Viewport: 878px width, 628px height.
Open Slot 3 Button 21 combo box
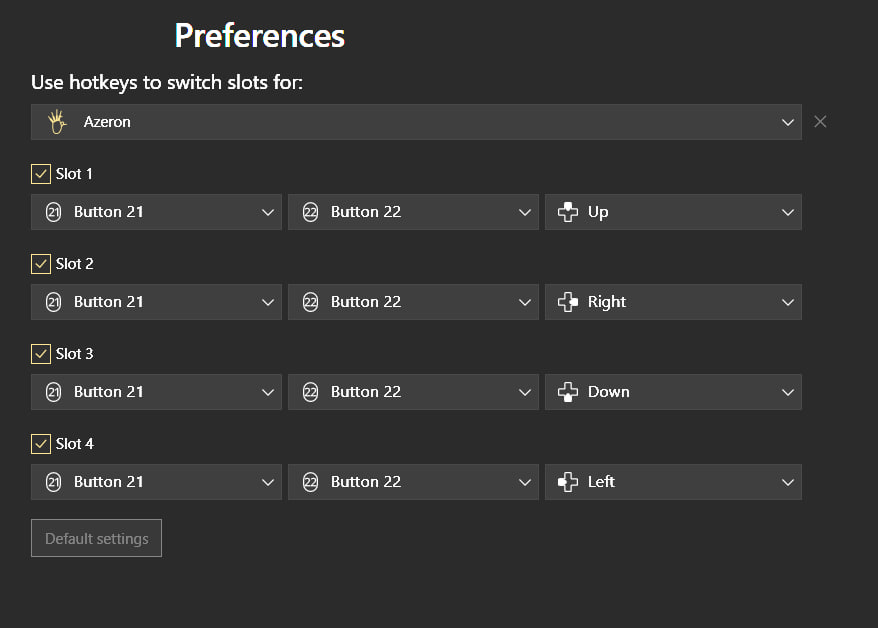pos(156,392)
